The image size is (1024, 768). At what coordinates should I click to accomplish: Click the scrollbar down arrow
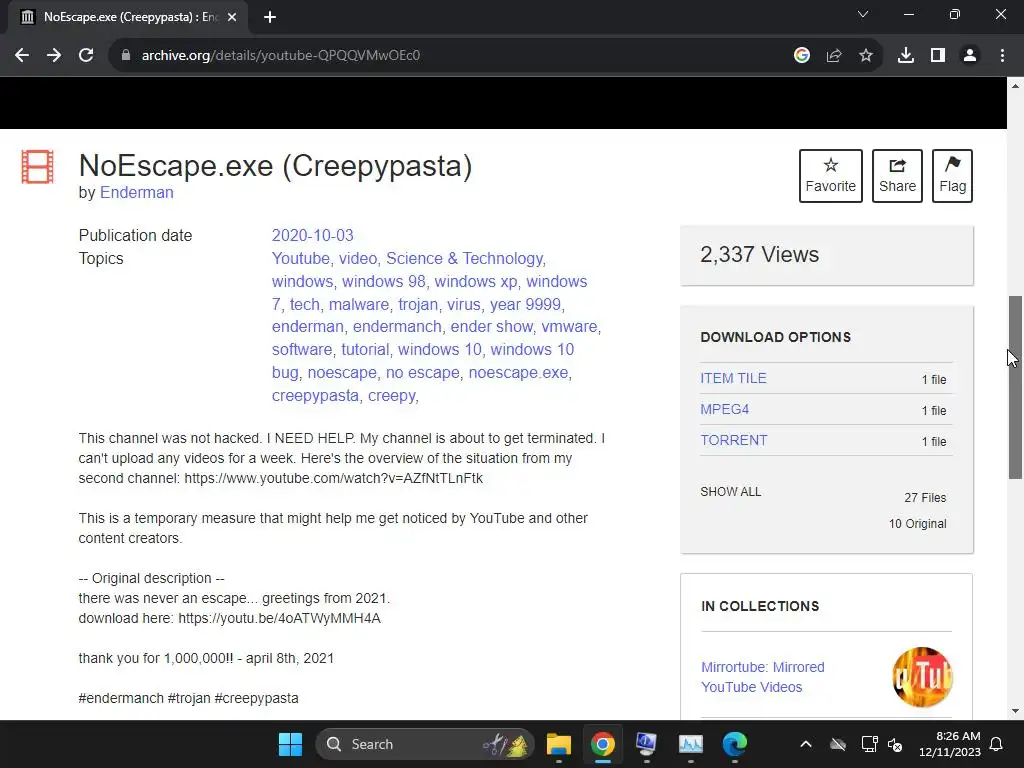click(x=1015, y=711)
